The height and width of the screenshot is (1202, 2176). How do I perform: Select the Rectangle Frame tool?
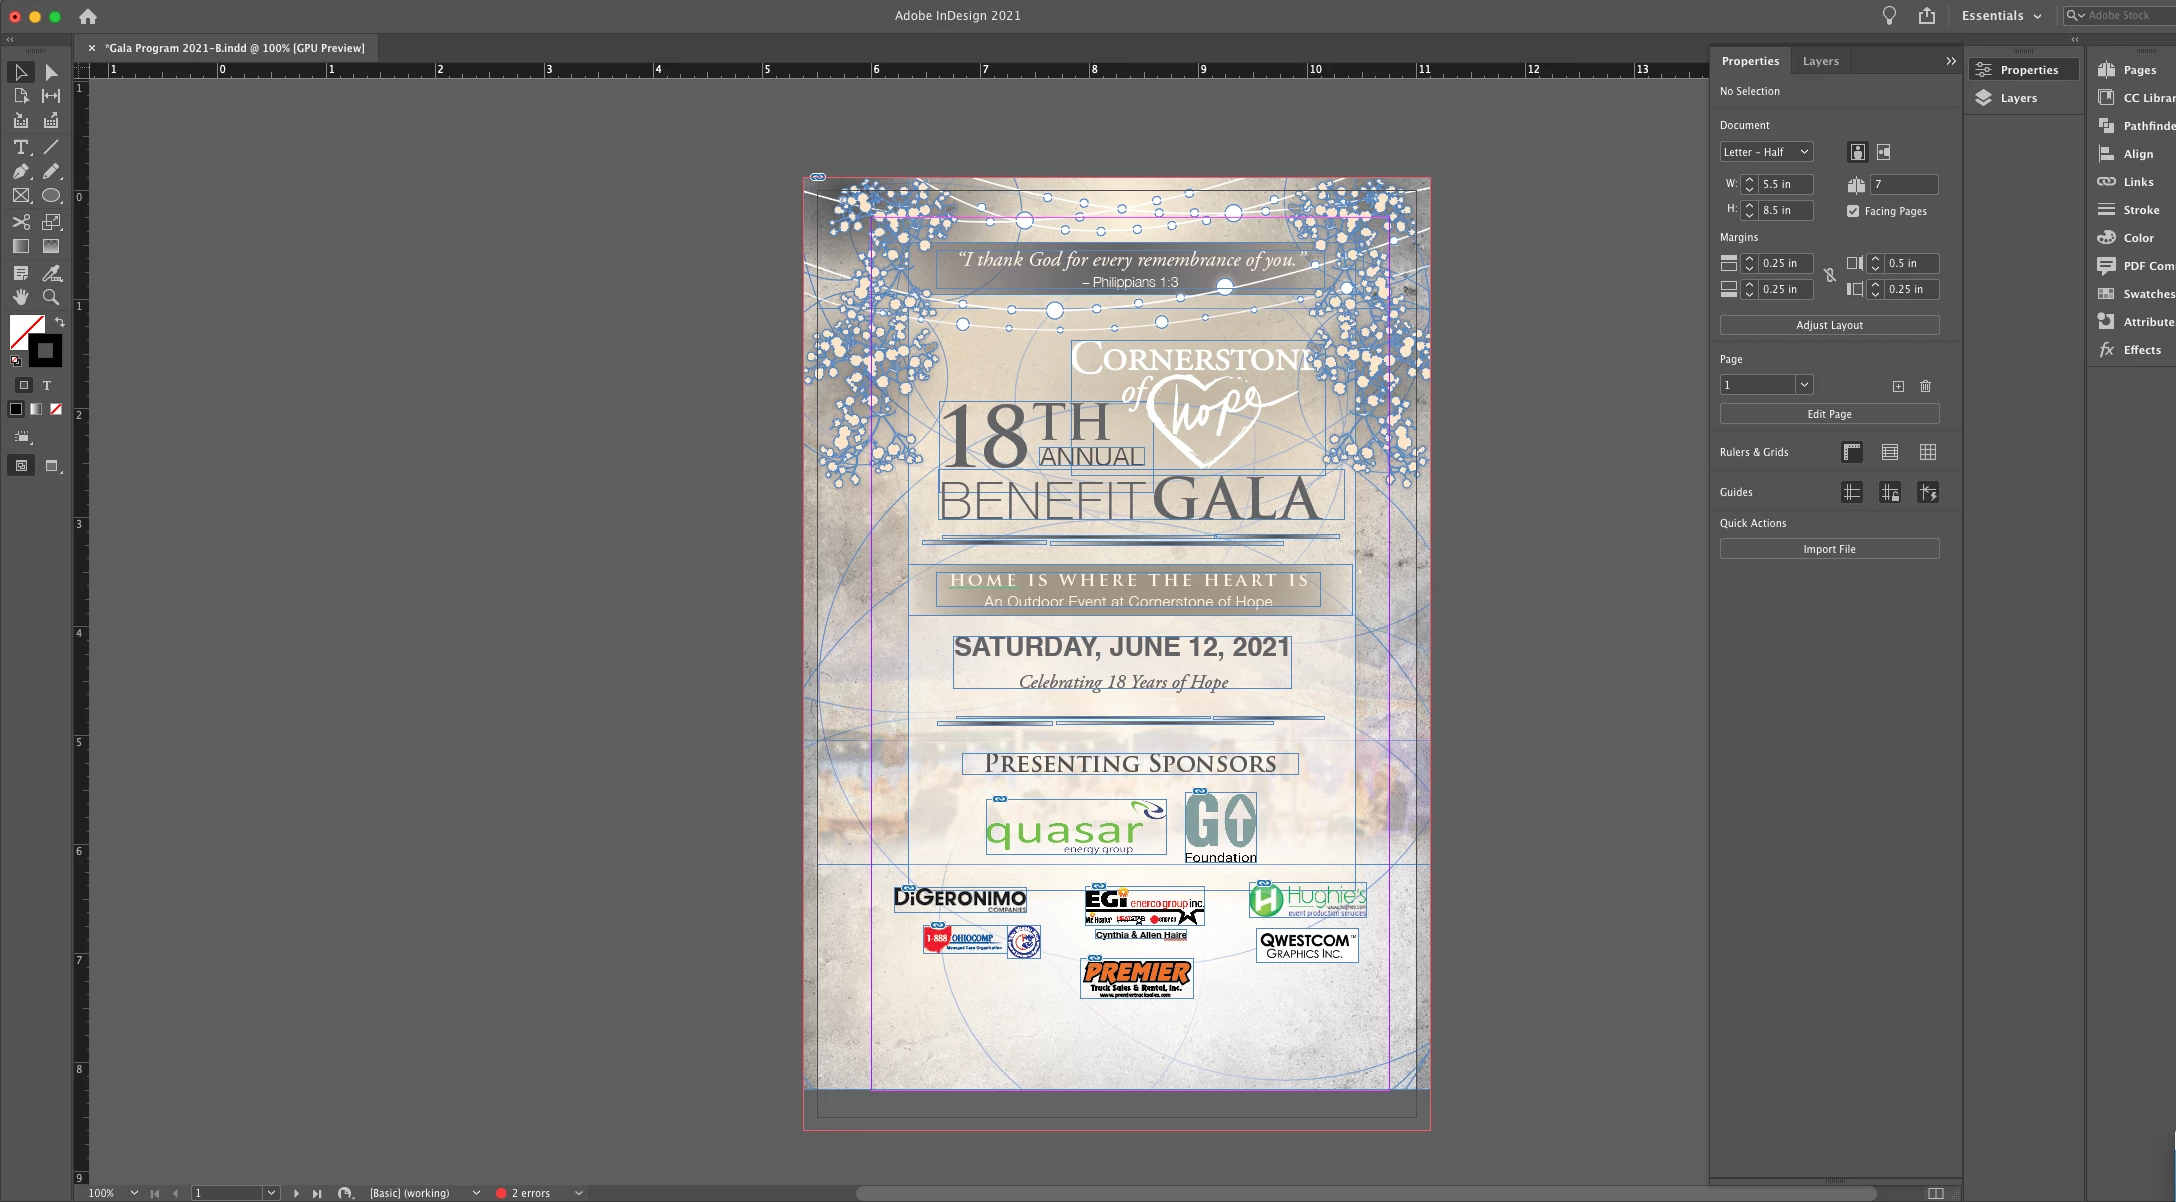pos(20,196)
